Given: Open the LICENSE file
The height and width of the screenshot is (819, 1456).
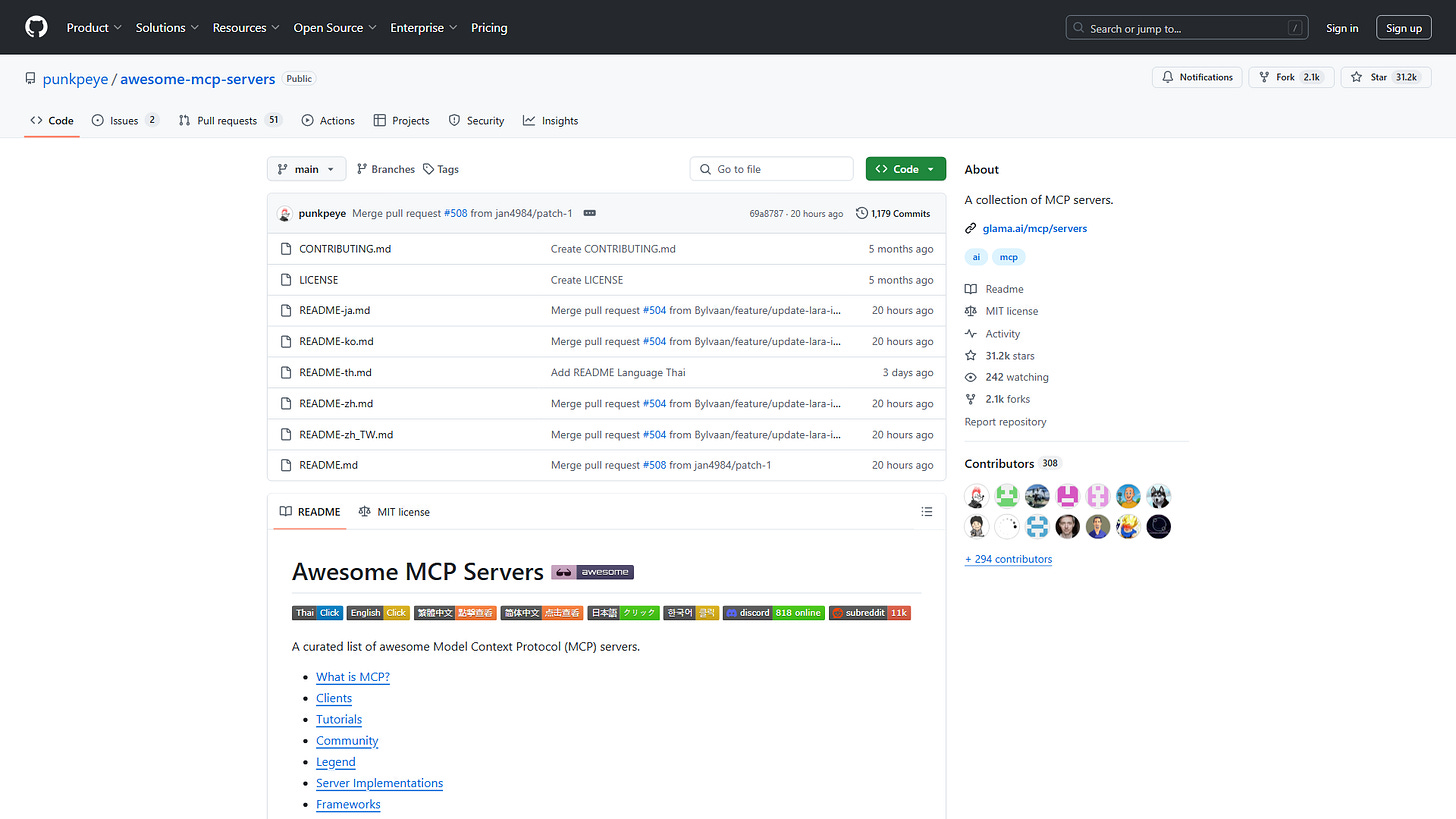Looking at the screenshot, I should pos(319,280).
